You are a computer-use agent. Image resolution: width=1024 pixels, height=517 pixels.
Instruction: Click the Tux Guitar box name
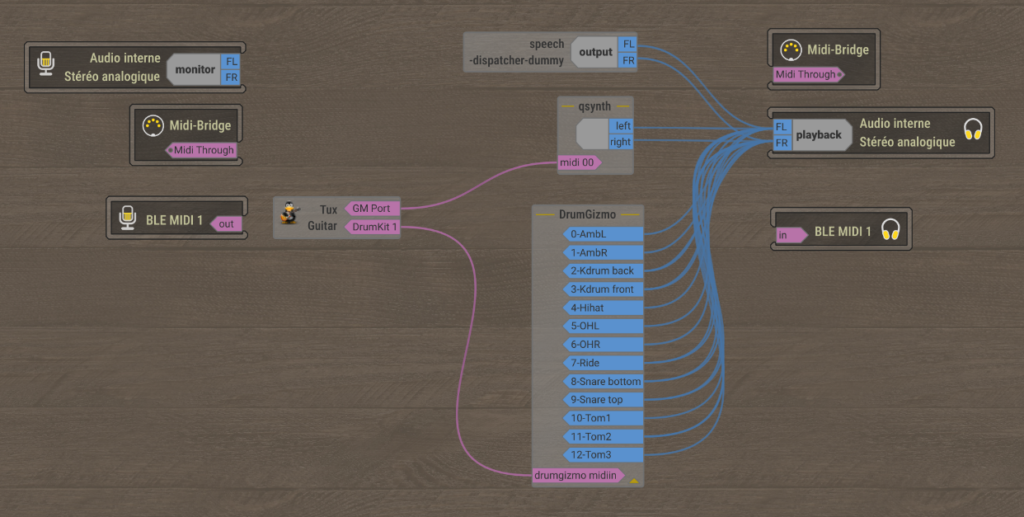[x=322, y=217]
